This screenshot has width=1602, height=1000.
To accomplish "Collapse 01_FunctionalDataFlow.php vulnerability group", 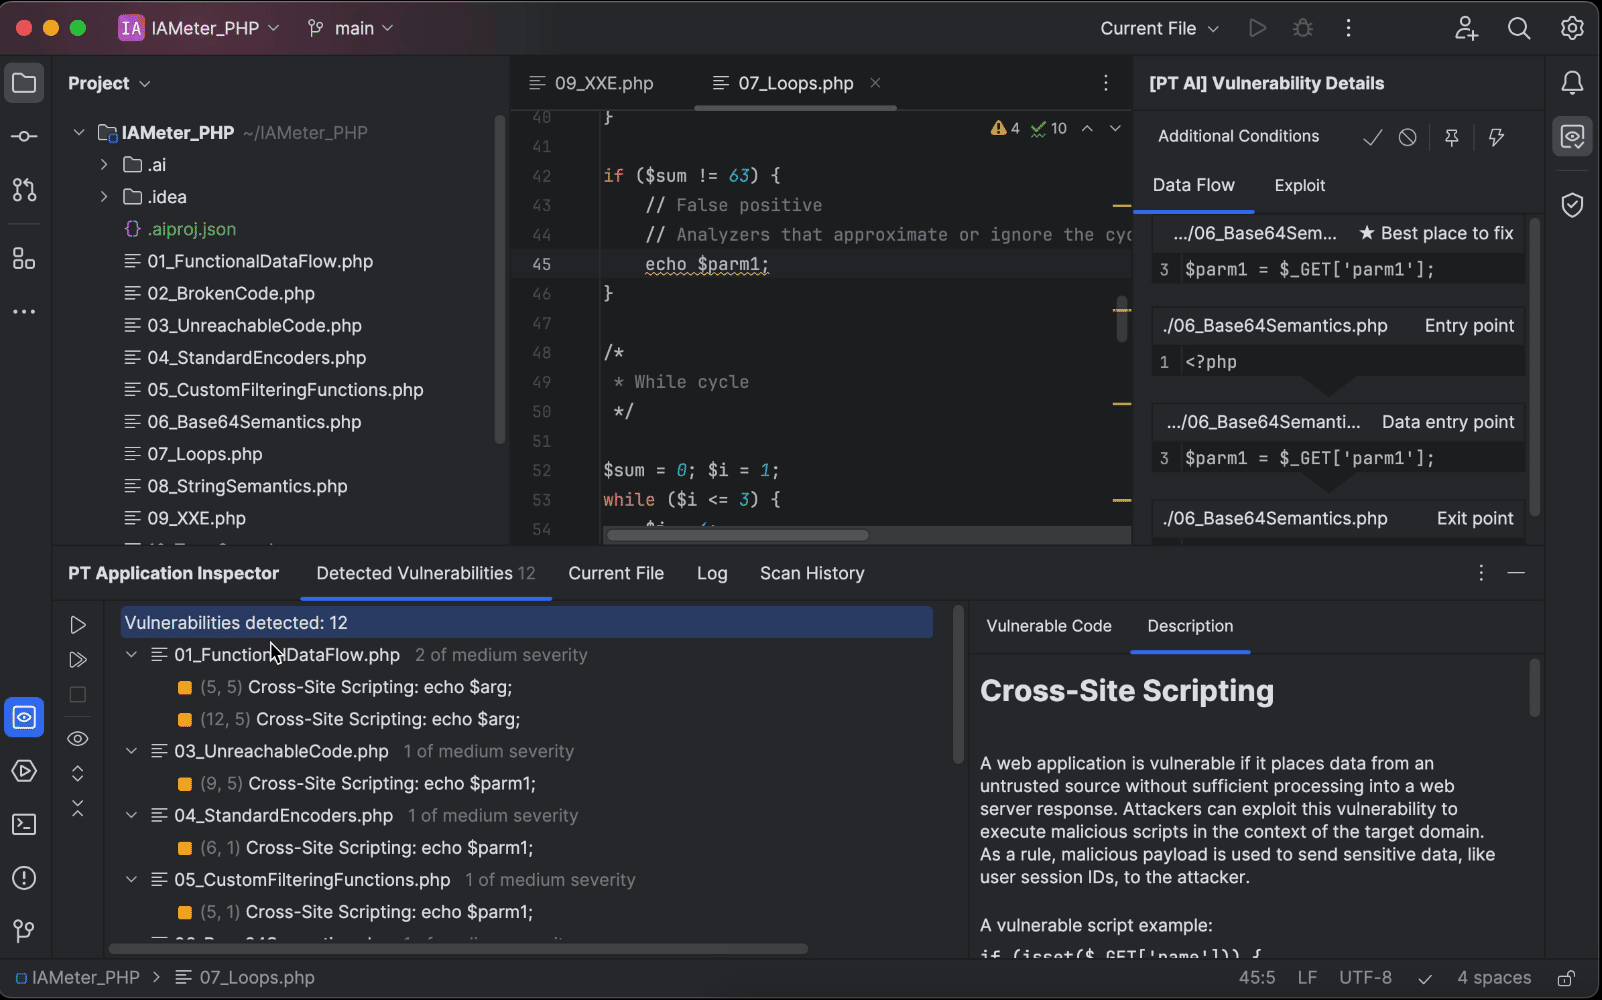I will [x=131, y=655].
